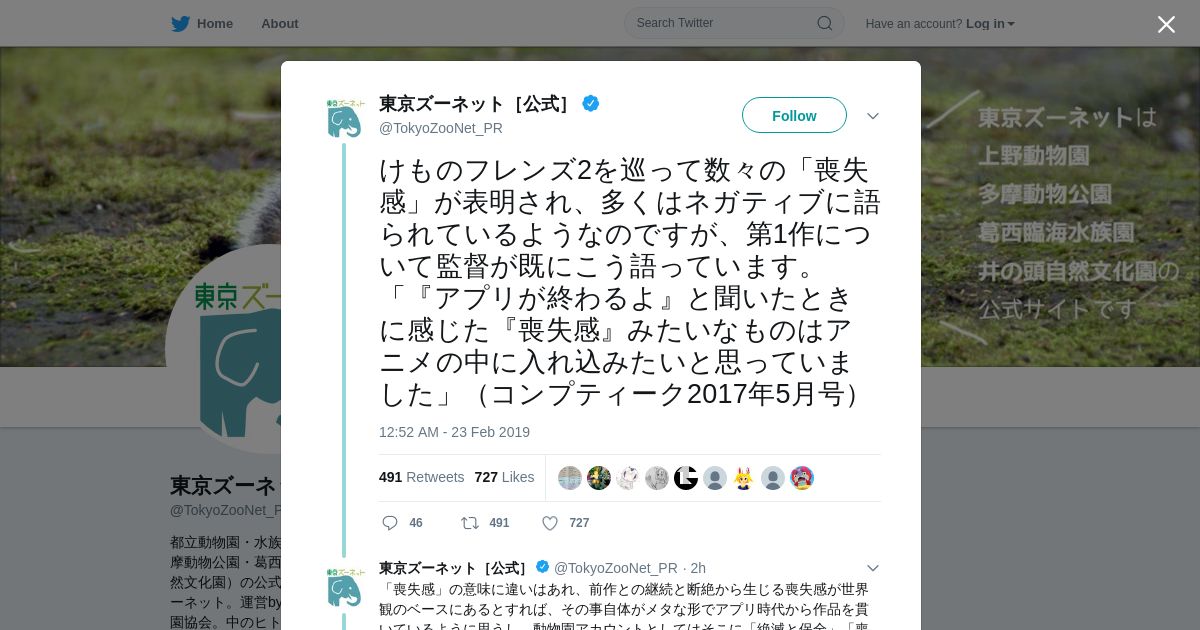Click the Twitter bird Home icon
The image size is (1200, 630).
pos(180,24)
